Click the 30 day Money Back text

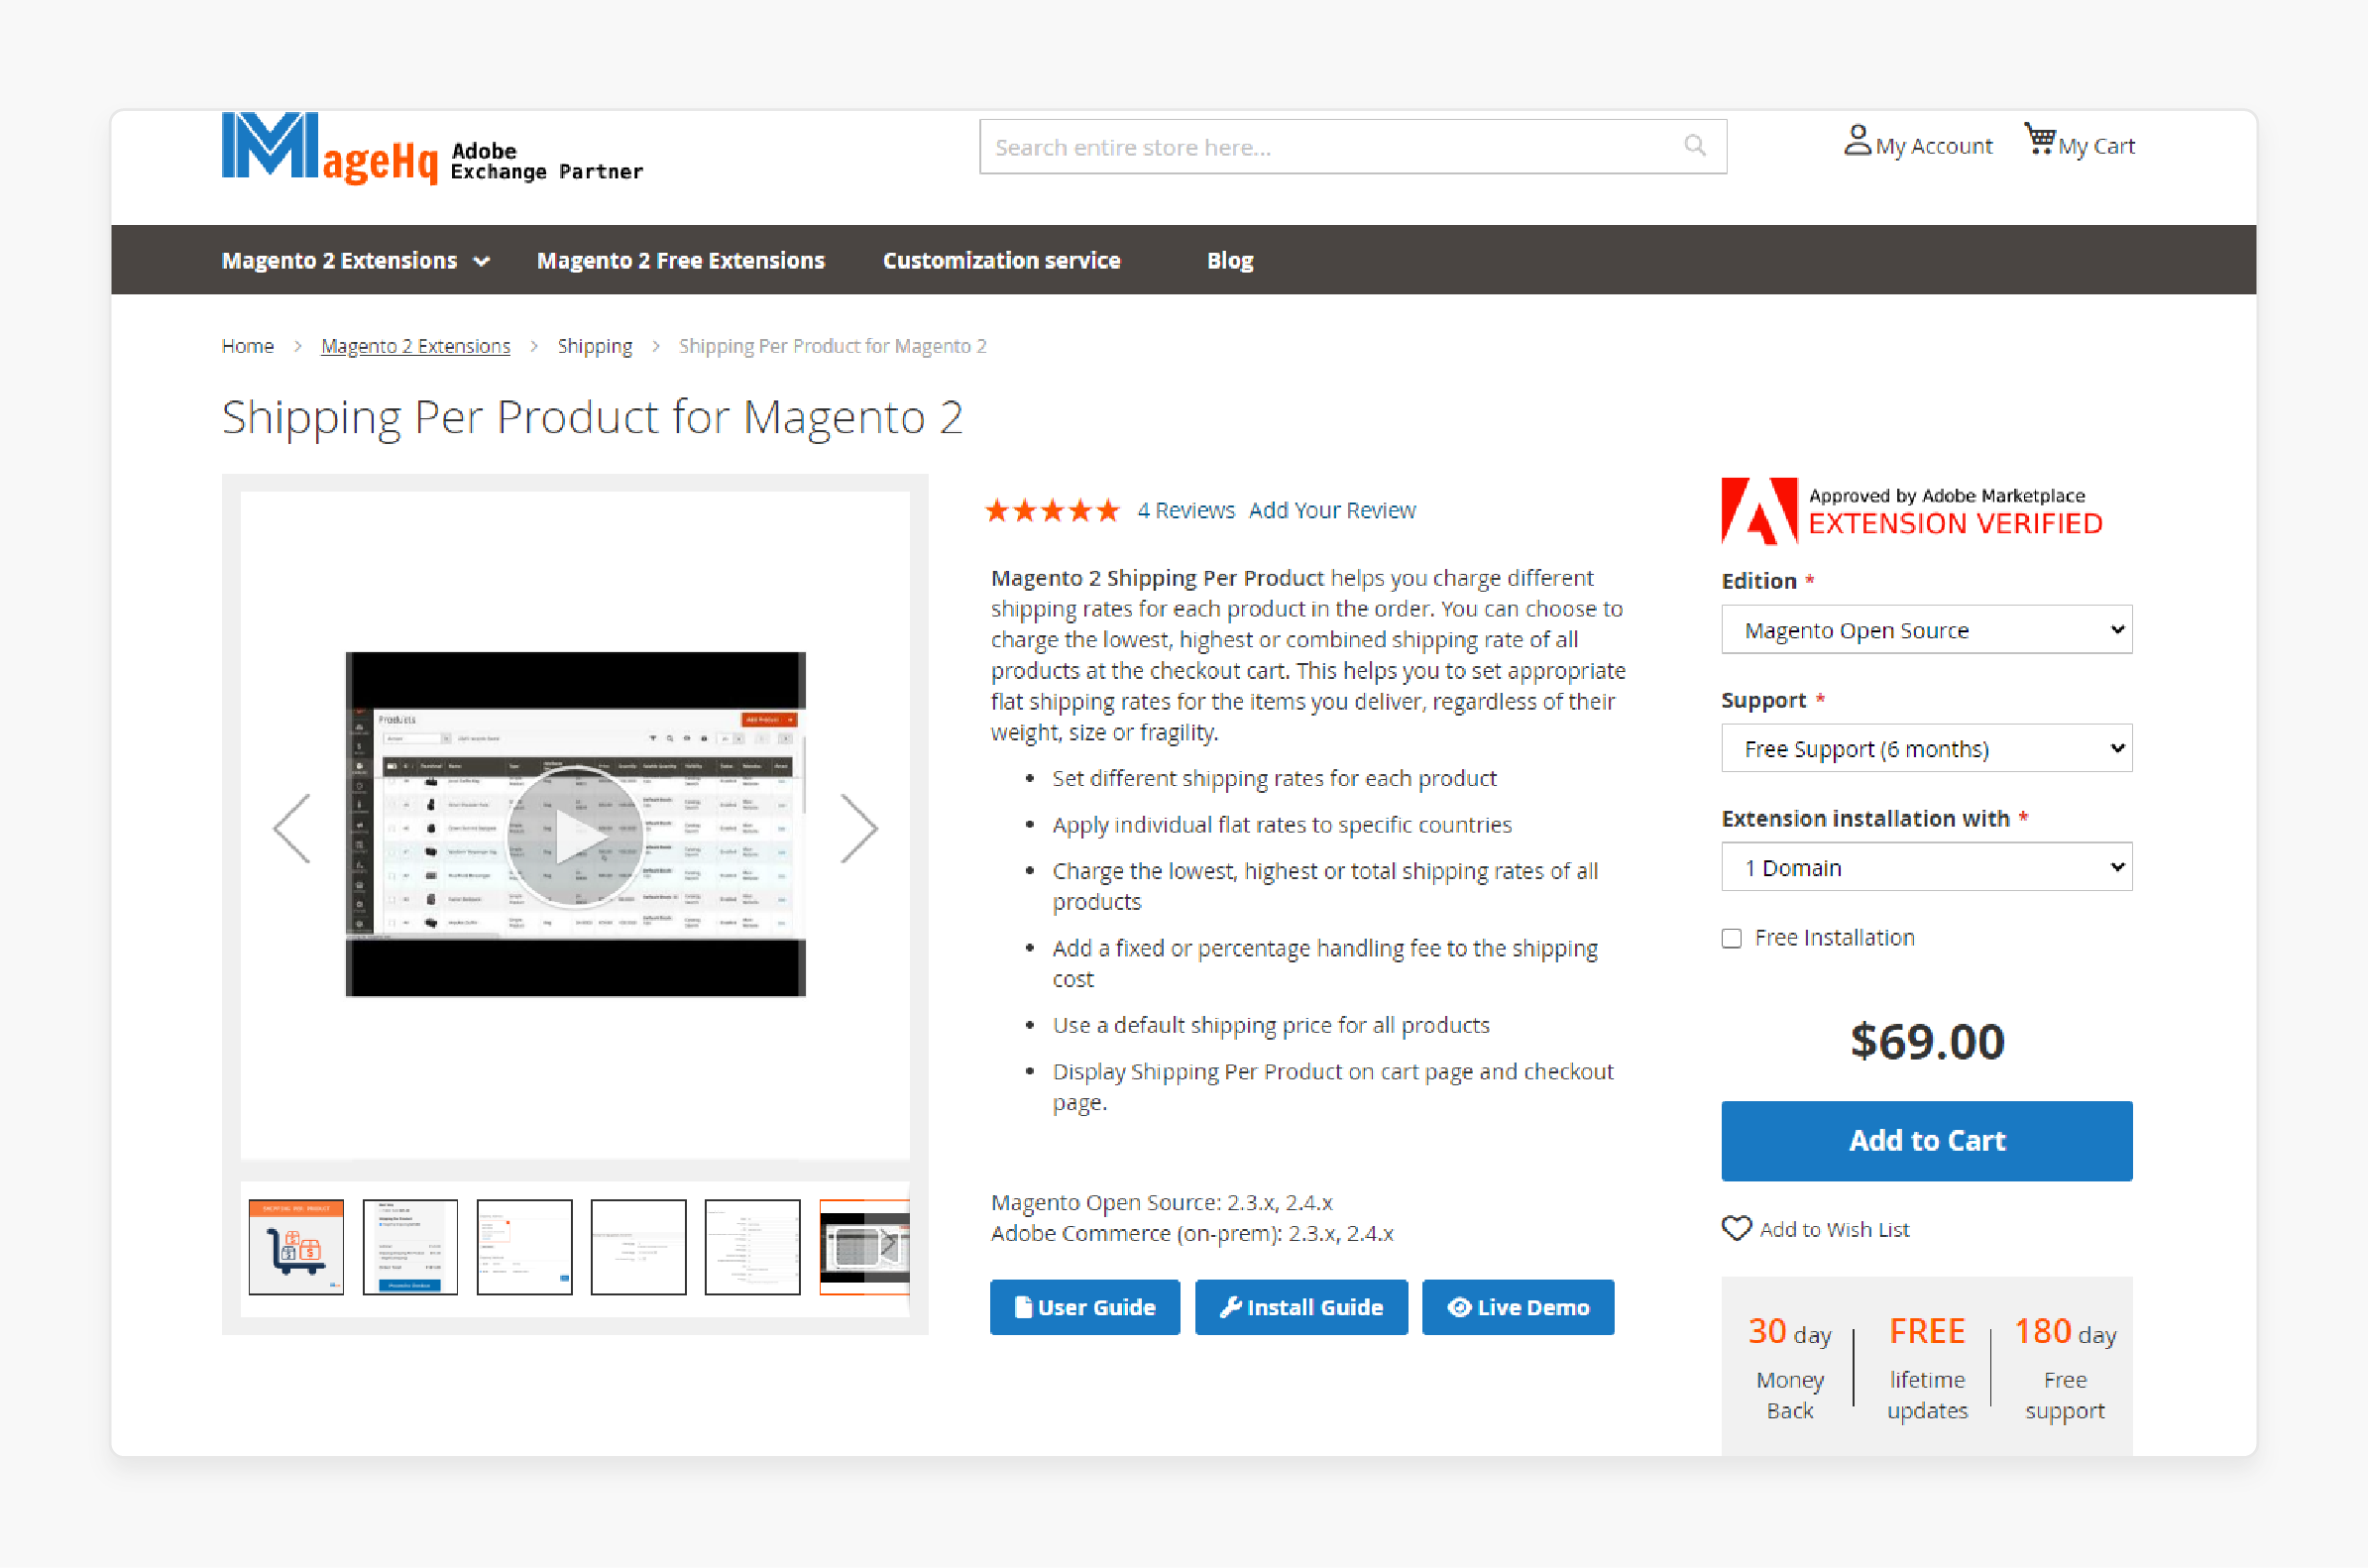(1789, 1367)
